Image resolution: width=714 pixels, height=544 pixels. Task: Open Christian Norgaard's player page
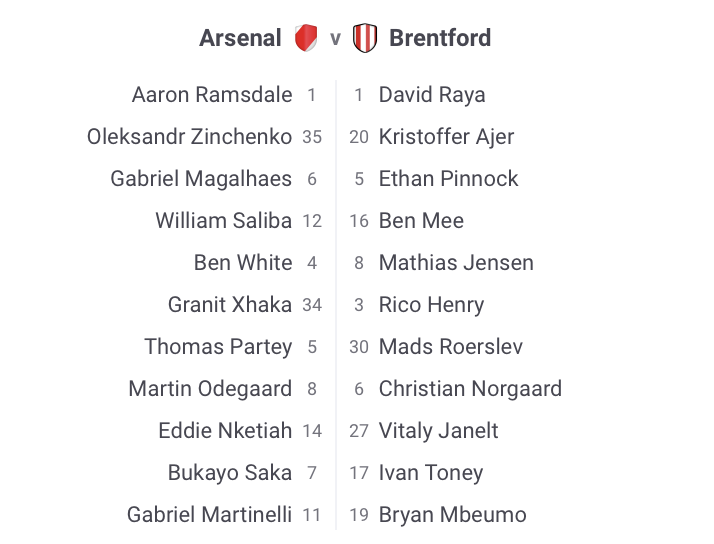point(470,389)
